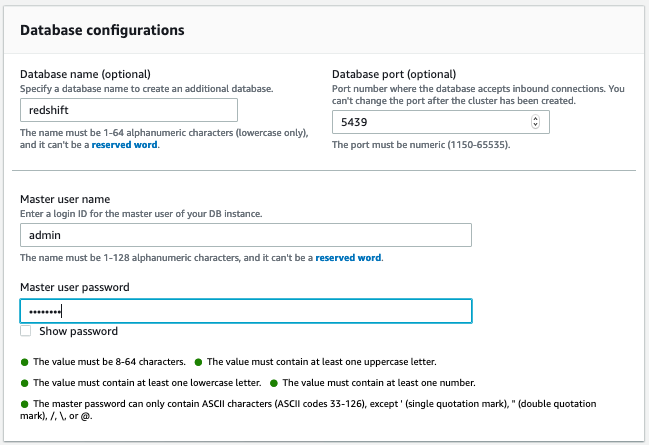Click the Database name (optional) label

click(x=85, y=74)
